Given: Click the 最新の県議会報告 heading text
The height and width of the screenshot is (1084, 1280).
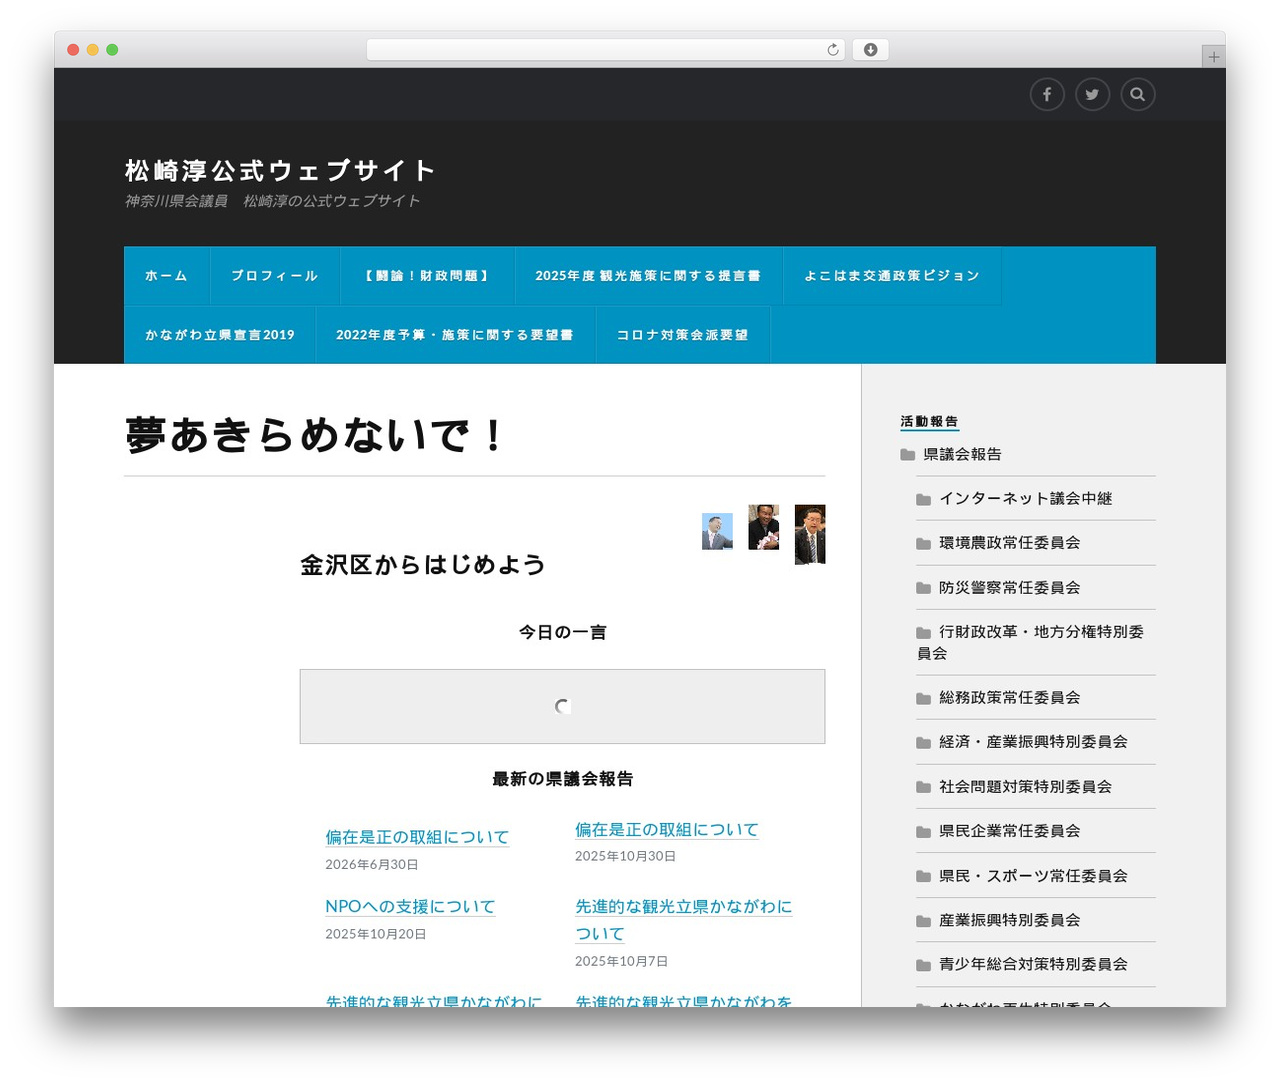Looking at the screenshot, I should [563, 779].
